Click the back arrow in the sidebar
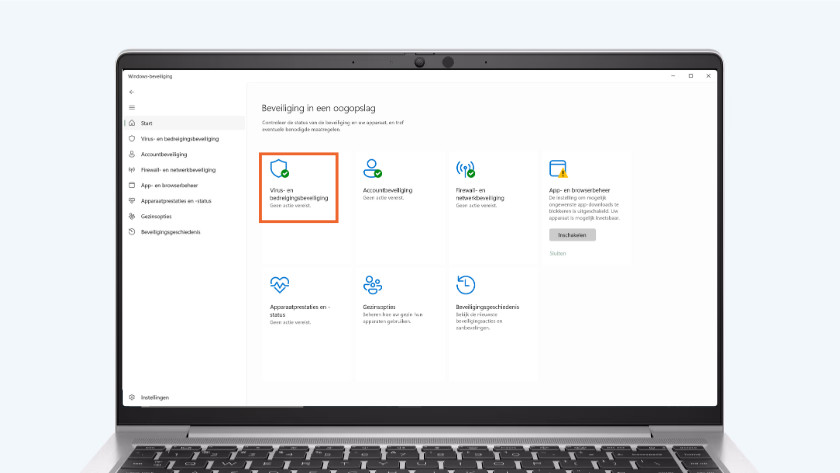This screenshot has height=473, width=840. [132, 92]
